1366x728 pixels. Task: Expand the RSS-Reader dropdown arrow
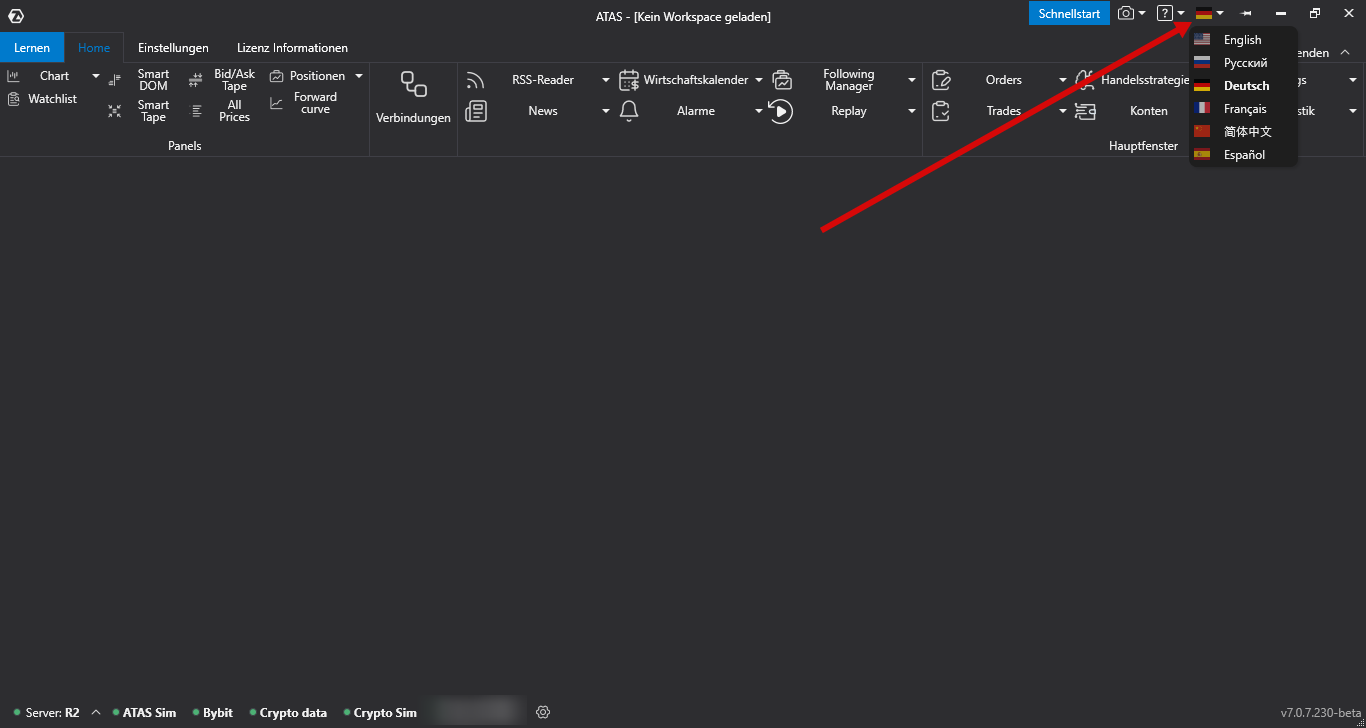coord(606,80)
